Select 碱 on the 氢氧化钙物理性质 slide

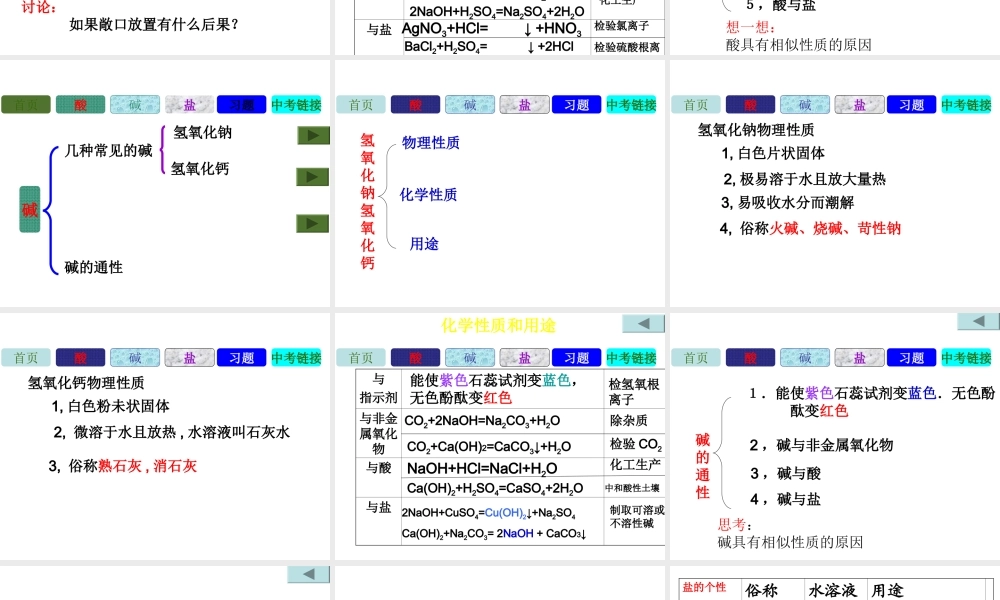tap(135, 358)
